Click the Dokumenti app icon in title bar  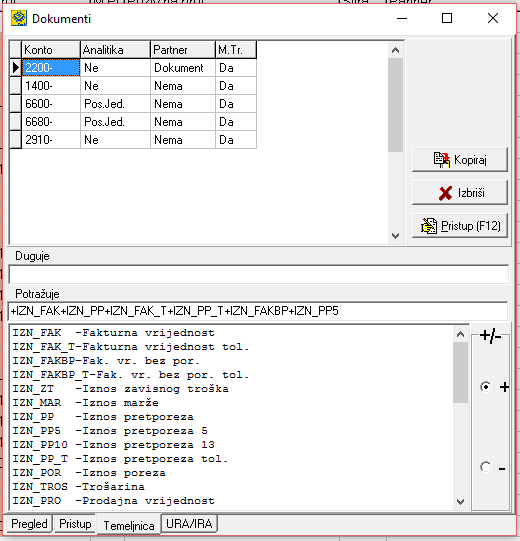click(19, 18)
